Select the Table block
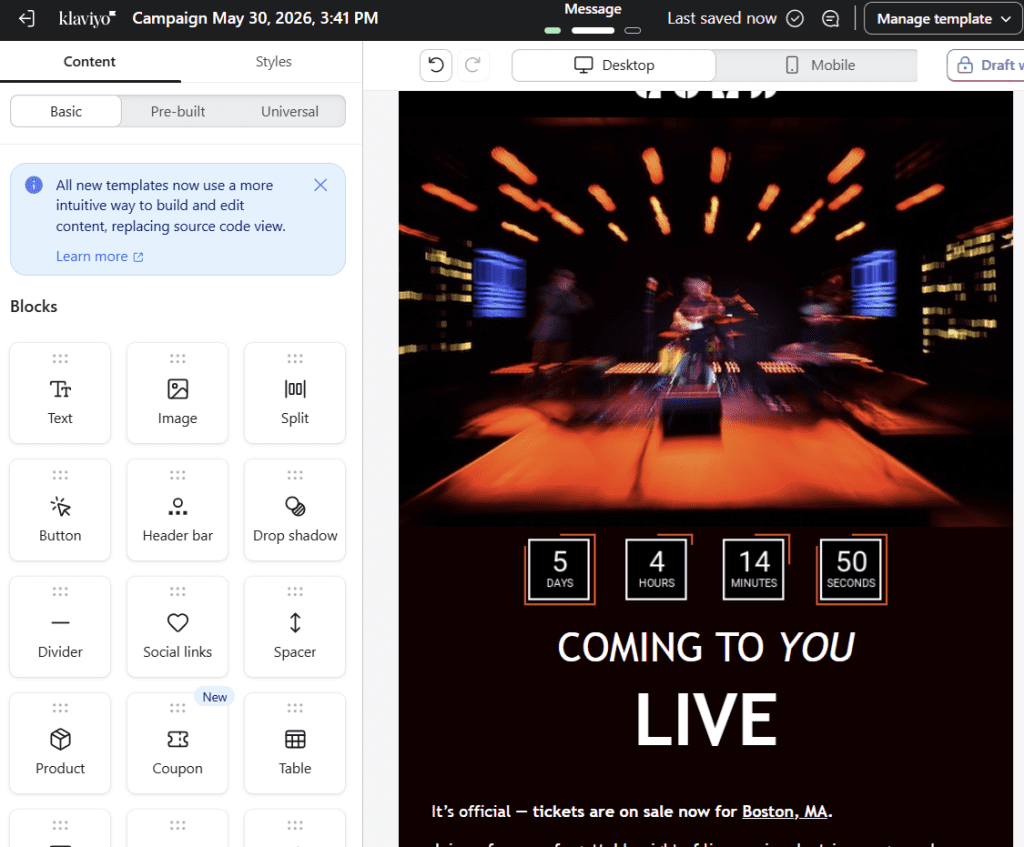Viewport: 1024px width, 847px height. 295,743
